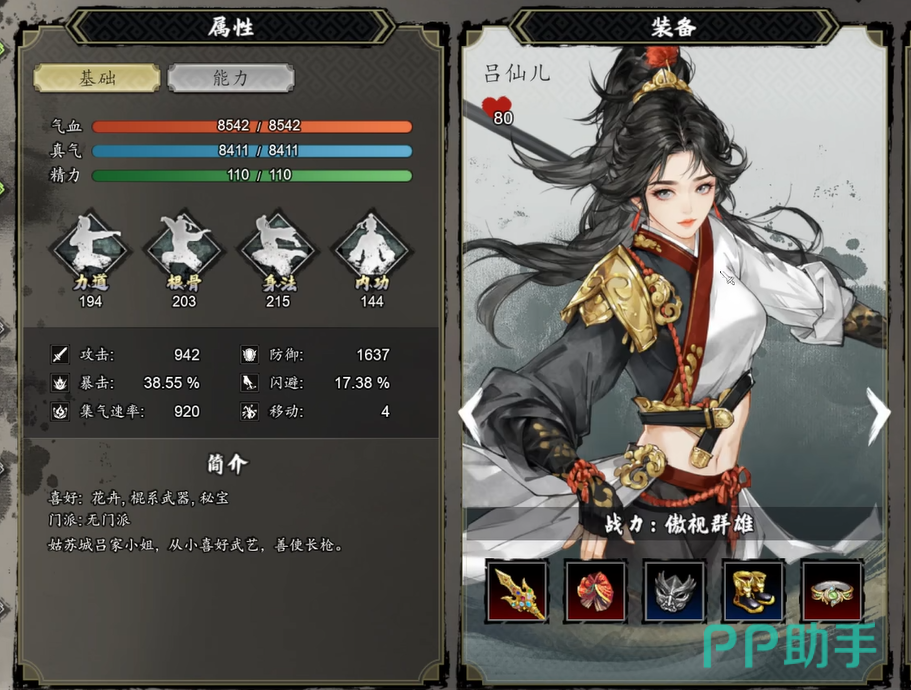Select the golden spear weapon equipment slot
Image resolution: width=911 pixels, height=690 pixels.
[x=517, y=592]
